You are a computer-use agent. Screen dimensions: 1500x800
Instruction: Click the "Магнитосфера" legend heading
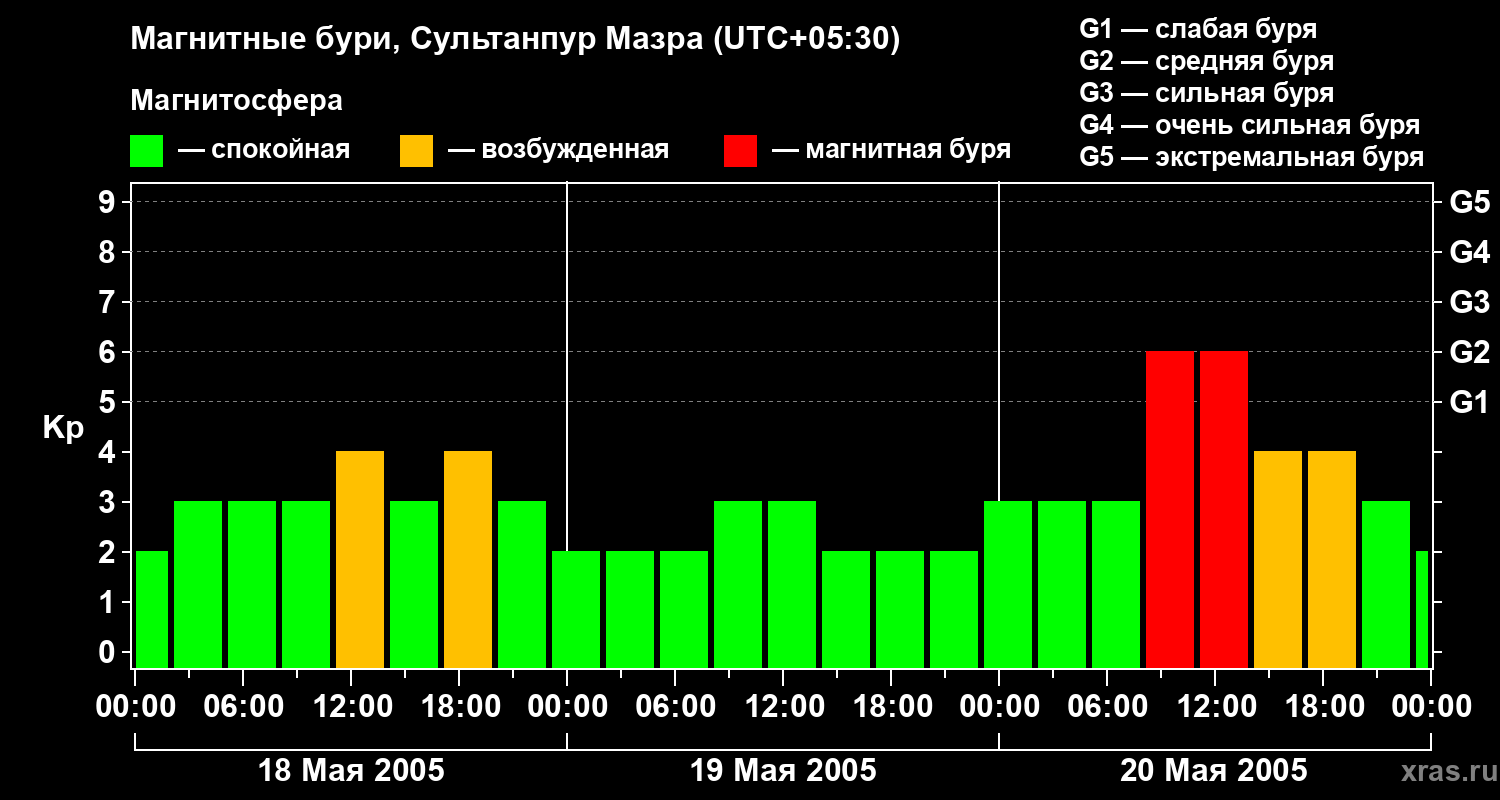tap(236, 101)
